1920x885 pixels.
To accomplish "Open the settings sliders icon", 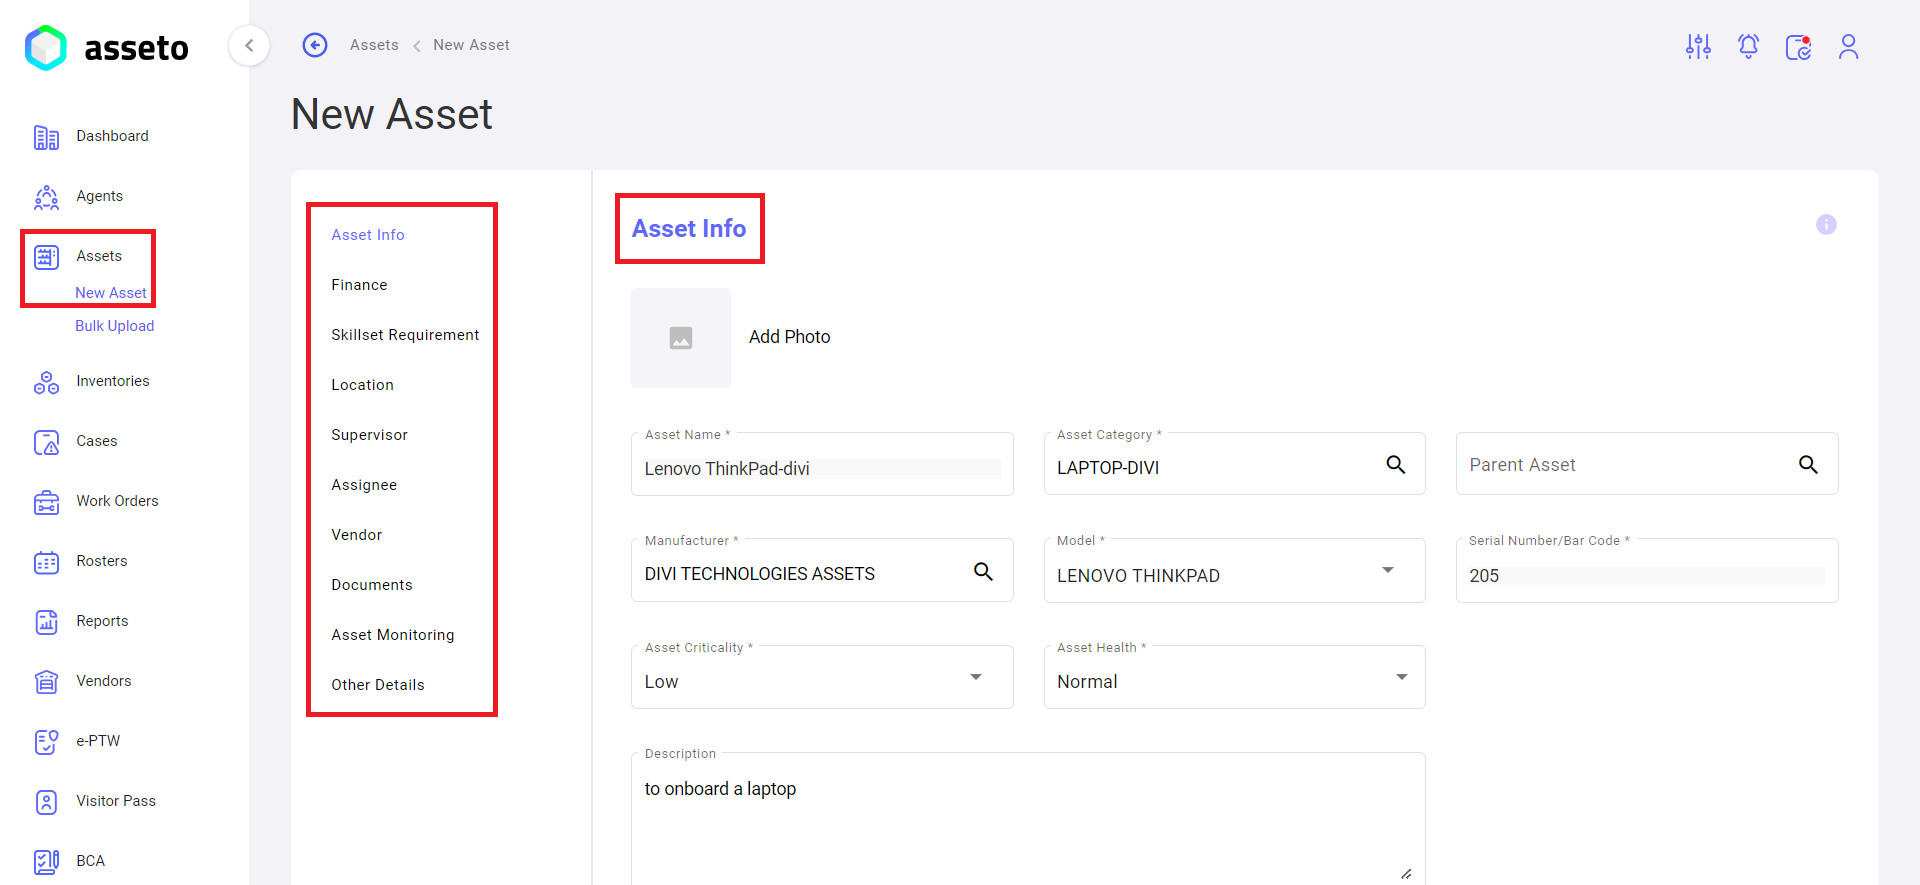I will tap(1698, 46).
